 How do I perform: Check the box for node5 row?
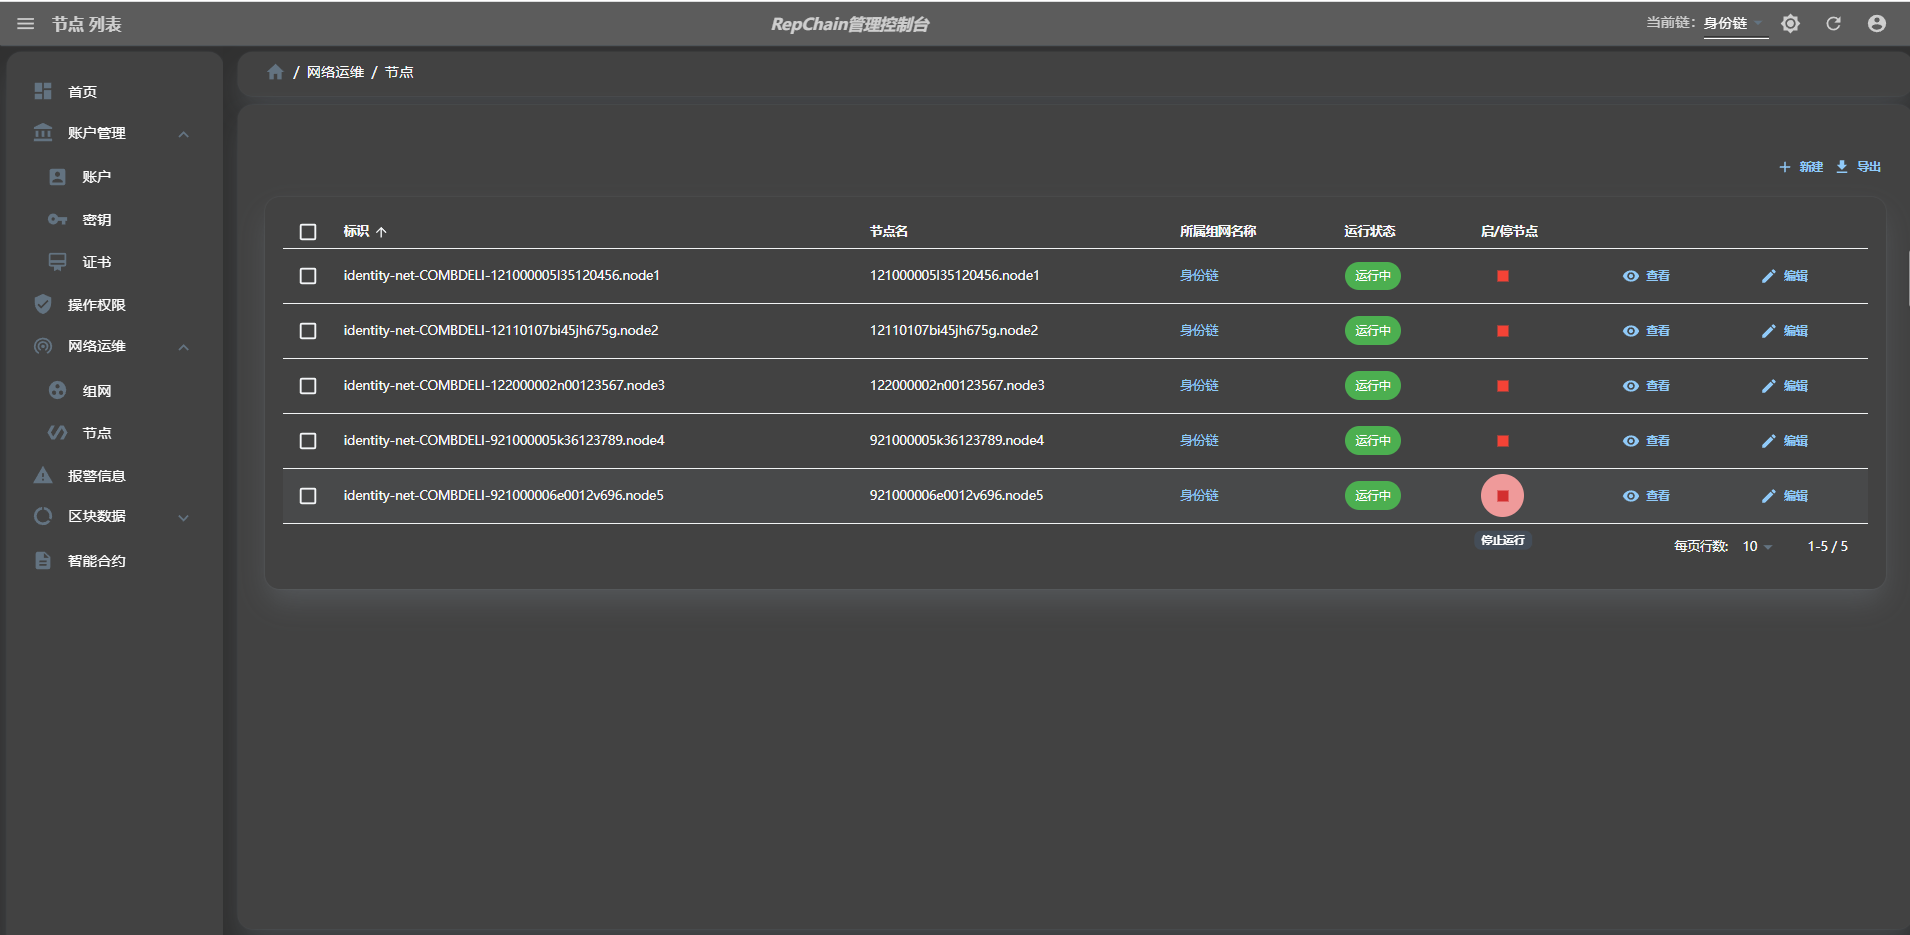tap(308, 496)
